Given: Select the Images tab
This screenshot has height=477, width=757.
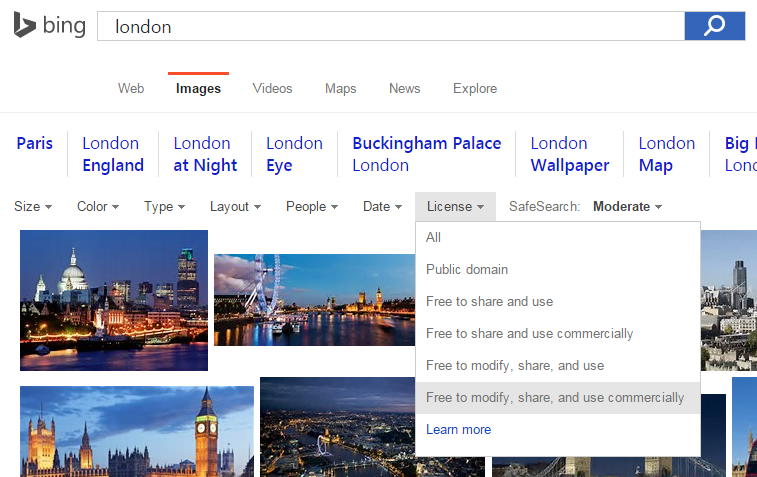Looking at the screenshot, I should [198, 88].
